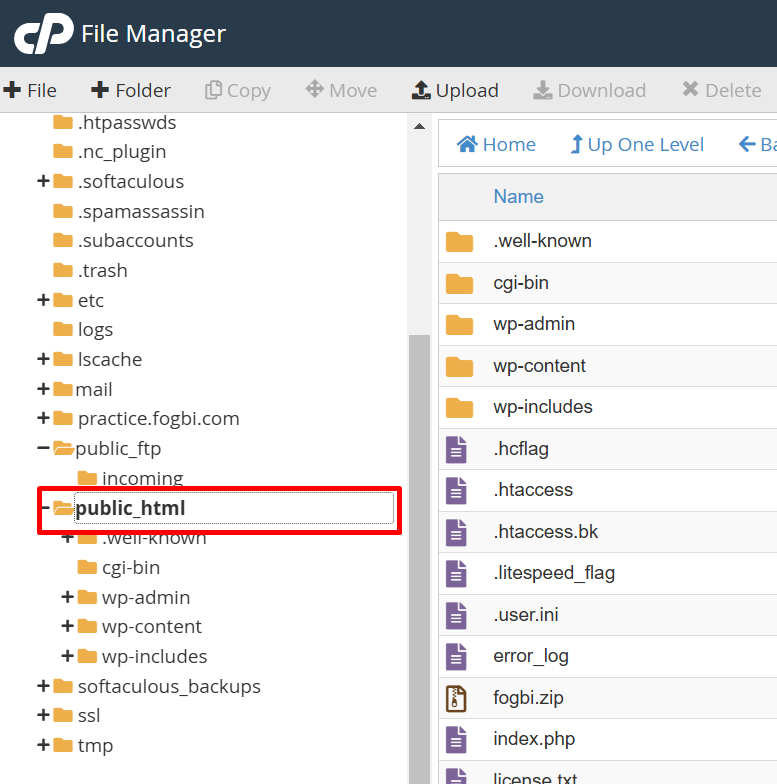Click the Home icon in navigation bar
This screenshot has height=784, width=777.
(467, 145)
